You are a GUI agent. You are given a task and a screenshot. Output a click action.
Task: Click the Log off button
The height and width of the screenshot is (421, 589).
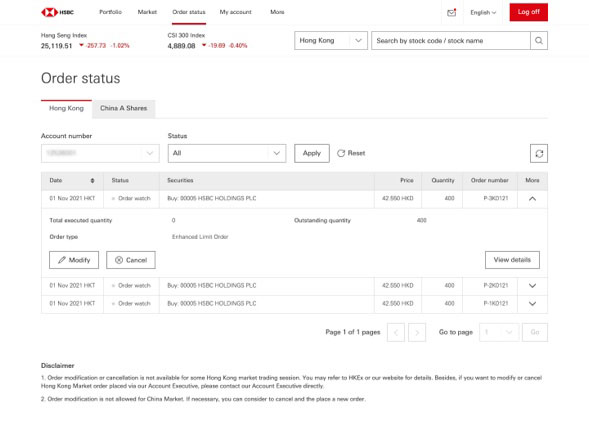click(529, 12)
